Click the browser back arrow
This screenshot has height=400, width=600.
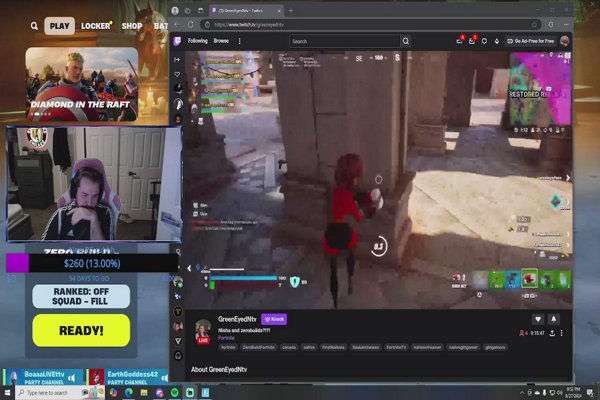[177, 24]
